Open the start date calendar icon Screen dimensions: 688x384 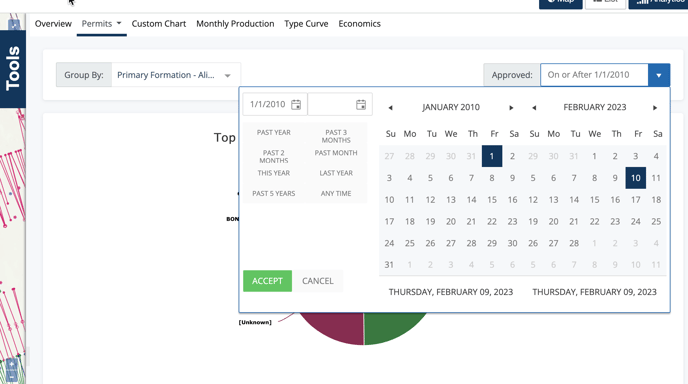click(x=296, y=104)
